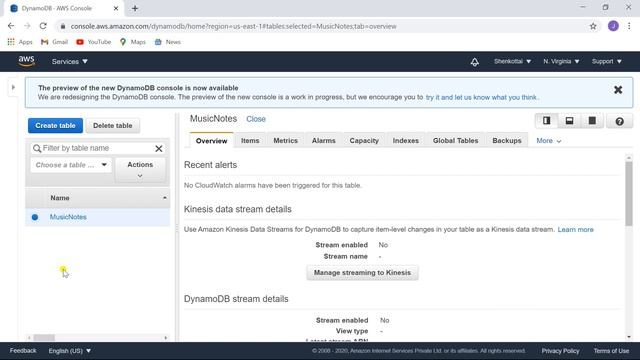The width and height of the screenshot is (640, 360).
Task: Switch to split side-by-side view icon
Action: tap(547, 121)
